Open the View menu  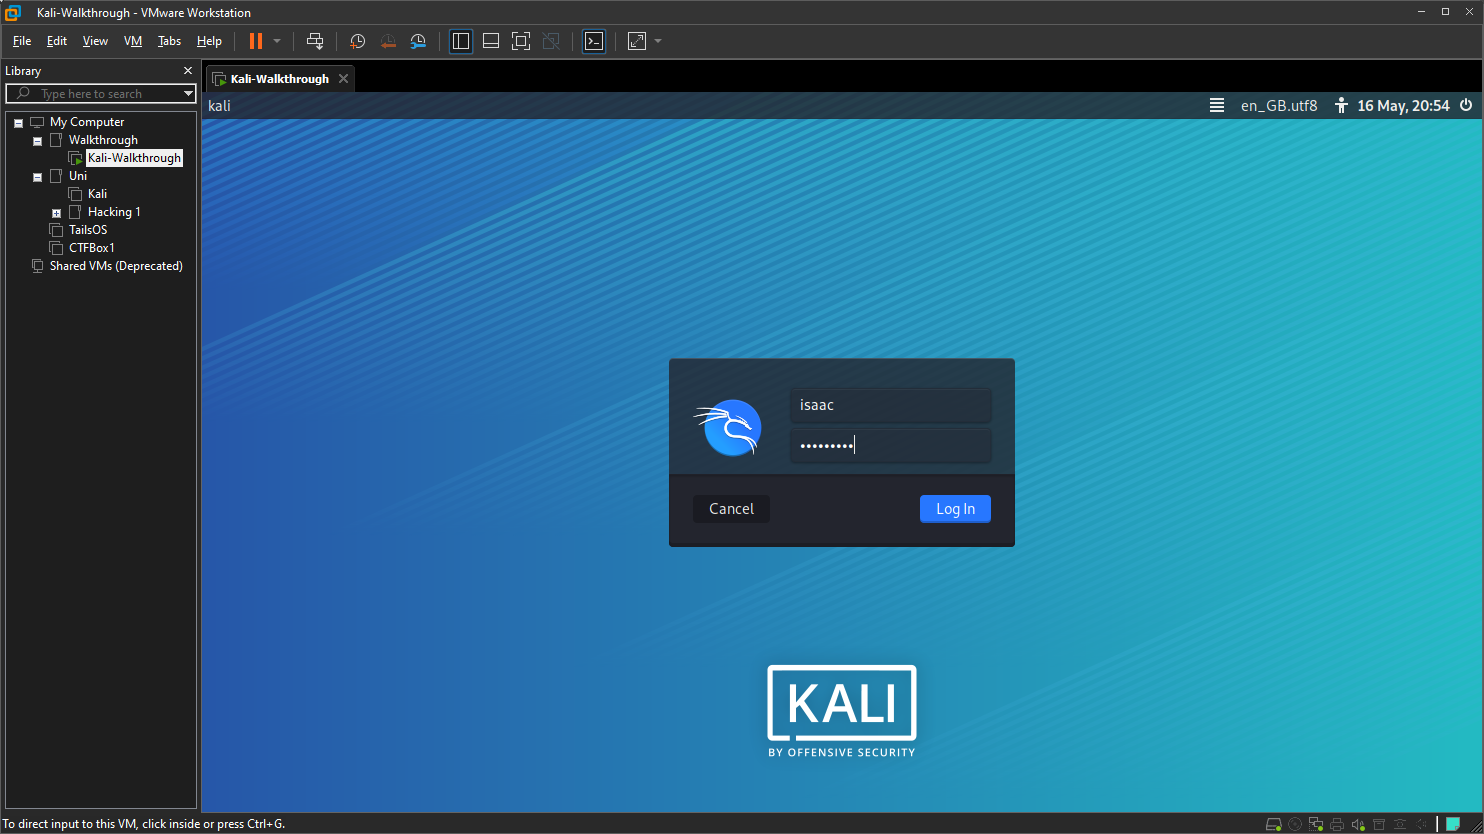click(95, 41)
